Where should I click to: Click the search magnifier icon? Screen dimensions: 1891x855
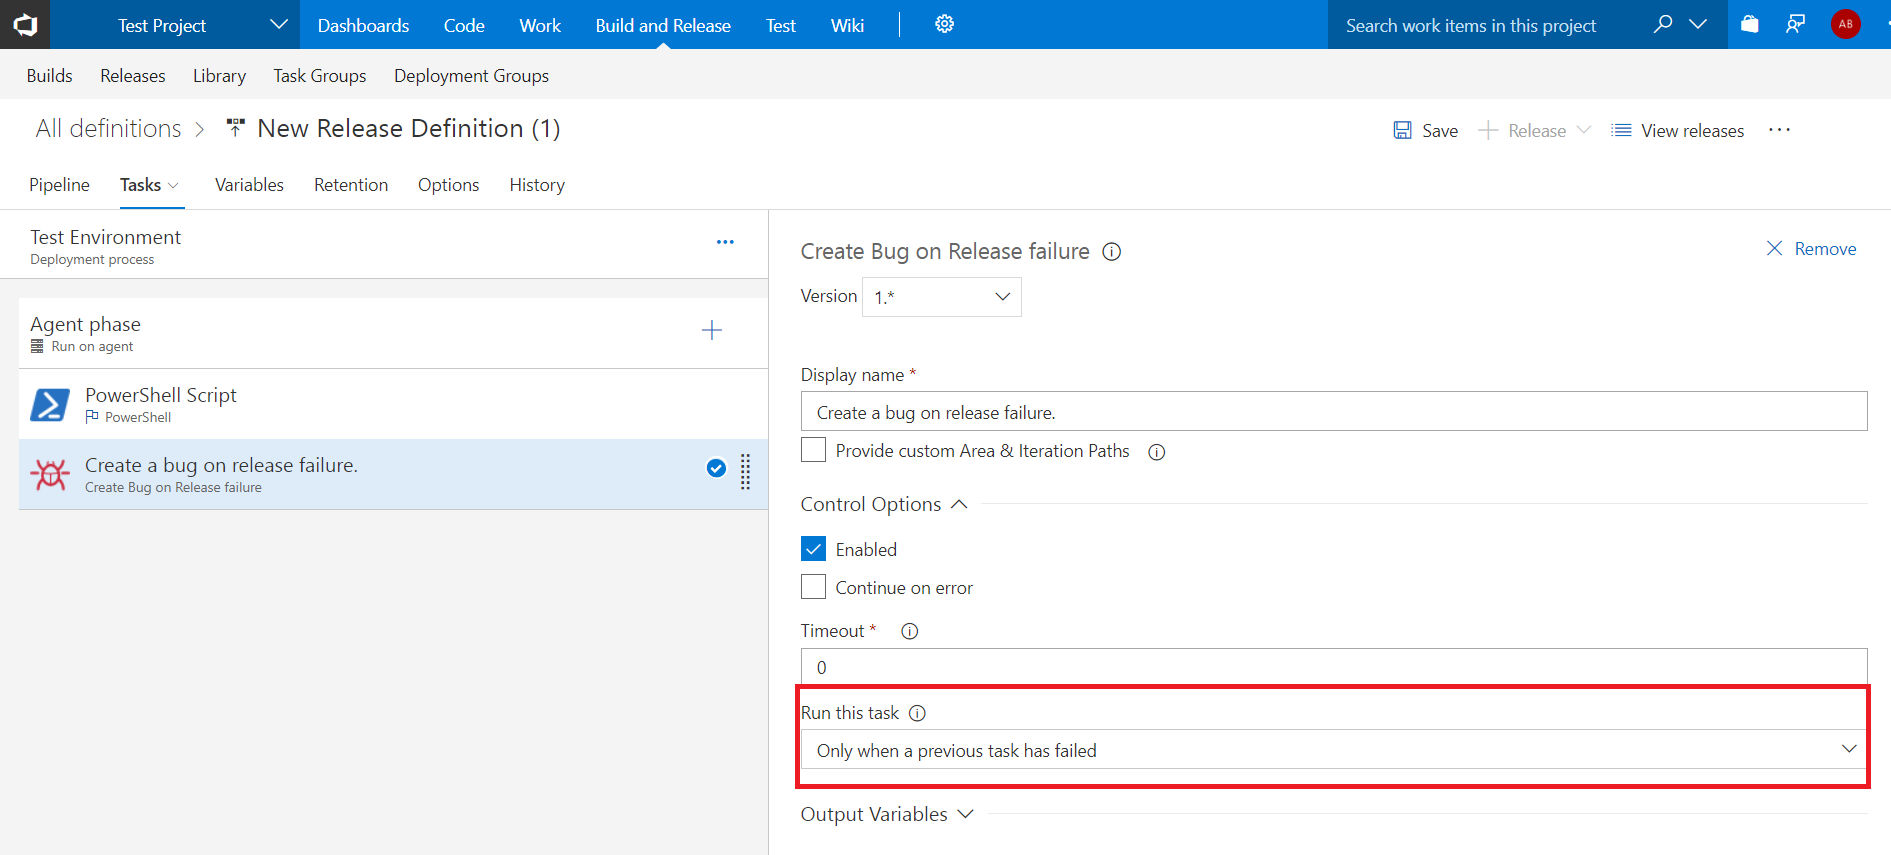pyautogui.click(x=1662, y=24)
